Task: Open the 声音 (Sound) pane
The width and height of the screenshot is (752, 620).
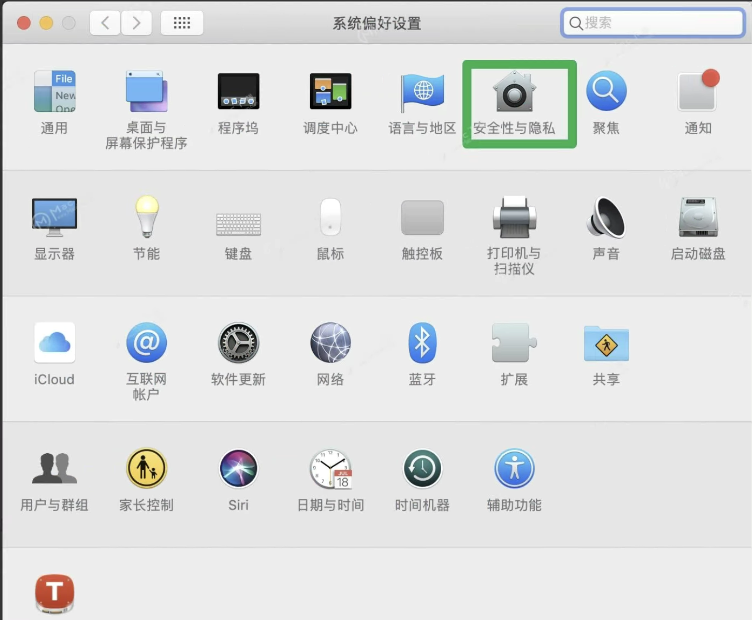Action: pos(606,217)
